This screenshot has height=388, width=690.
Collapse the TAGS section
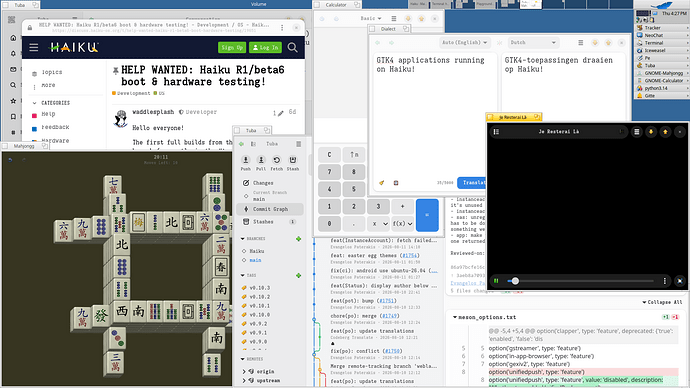coord(242,275)
